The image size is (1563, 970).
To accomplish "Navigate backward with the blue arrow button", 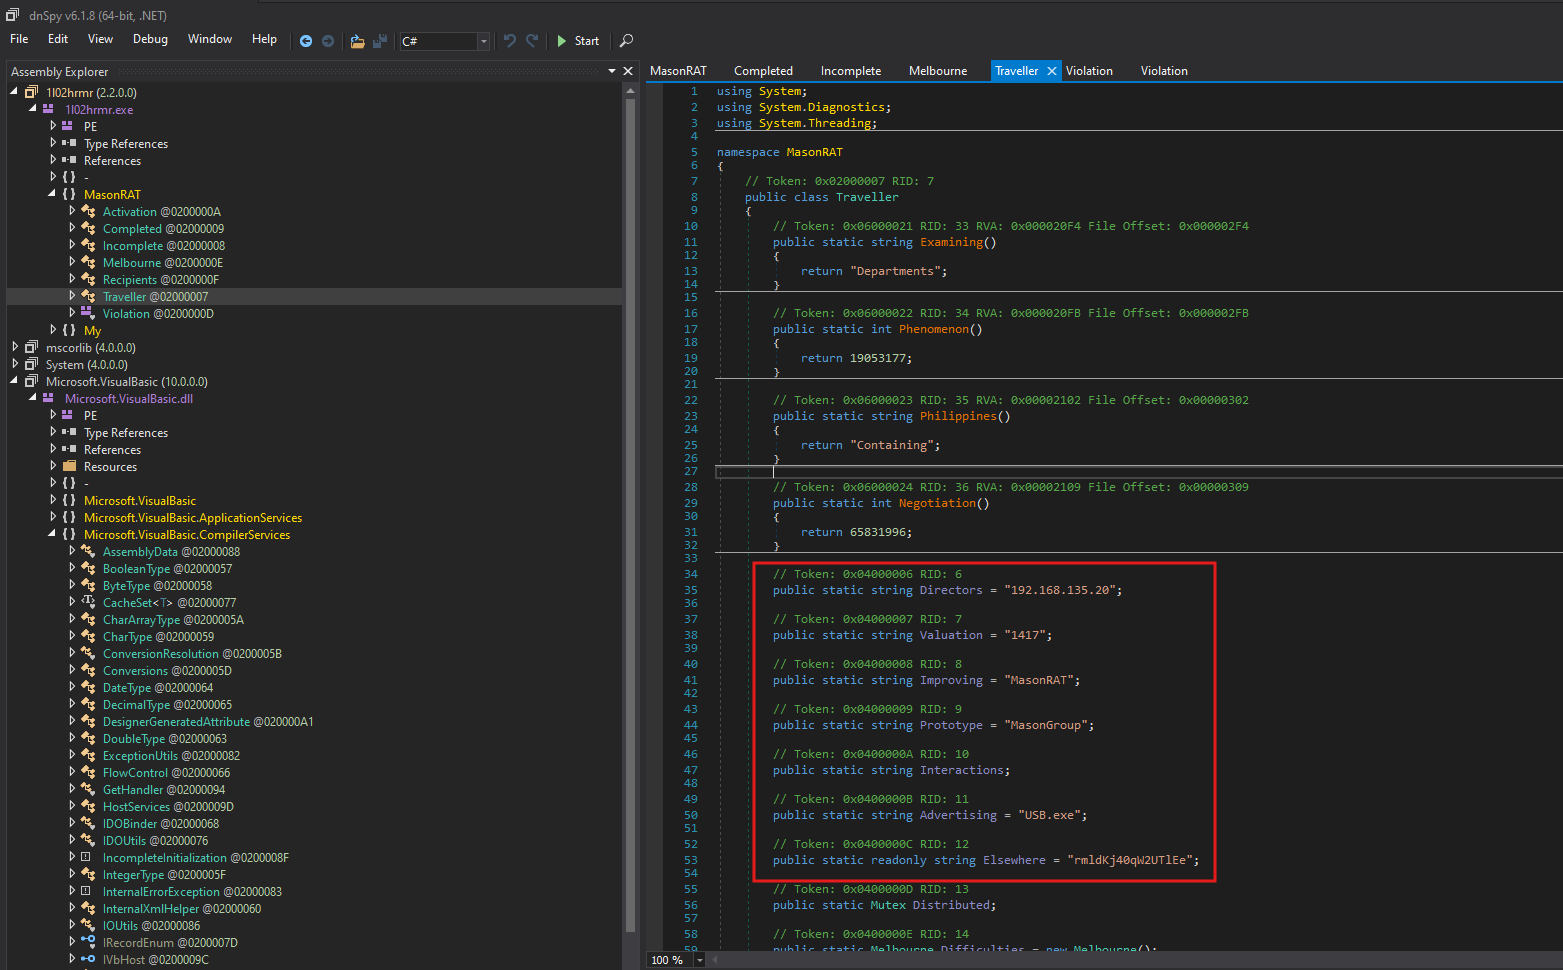I will click(306, 41).
